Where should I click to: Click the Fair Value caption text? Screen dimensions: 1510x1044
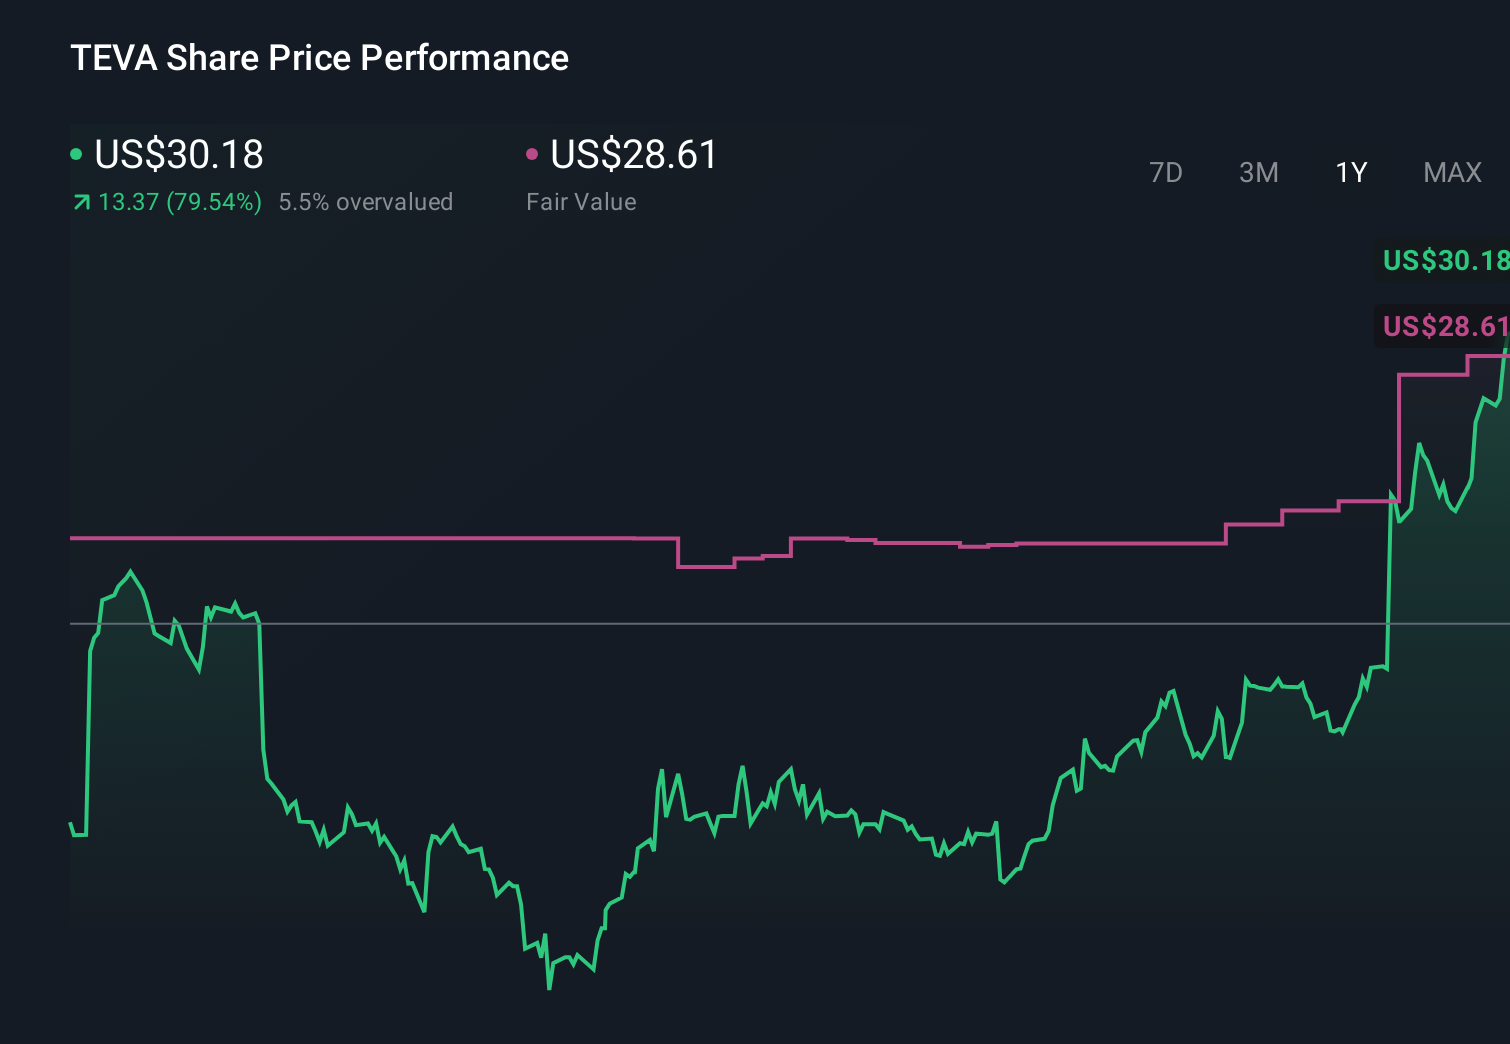point(581,202)
